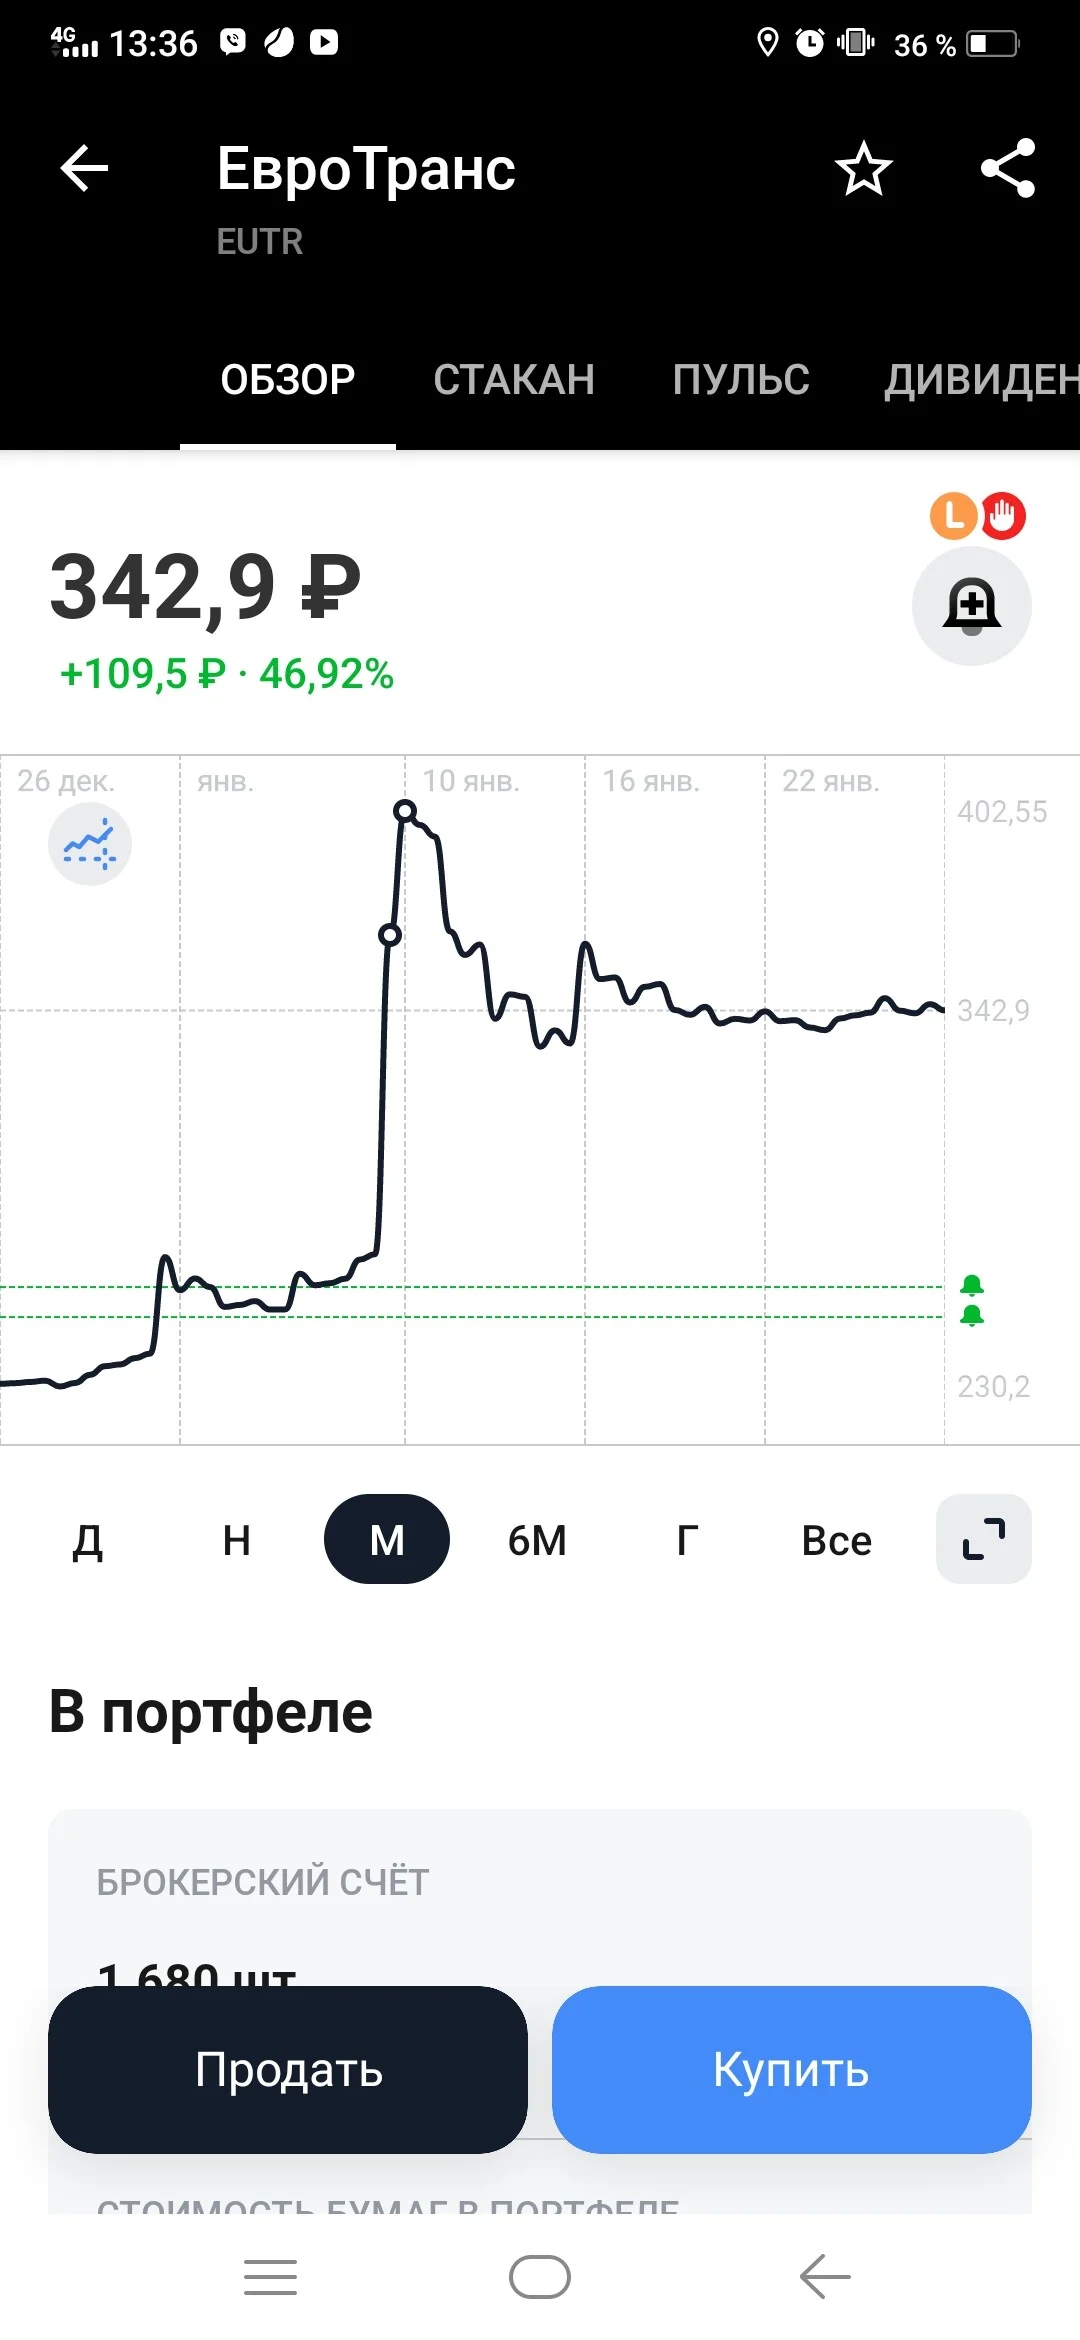Viewport: 1080px width, 2340px height.
Task: Tap the Купить button
Action: [792, 2070]
